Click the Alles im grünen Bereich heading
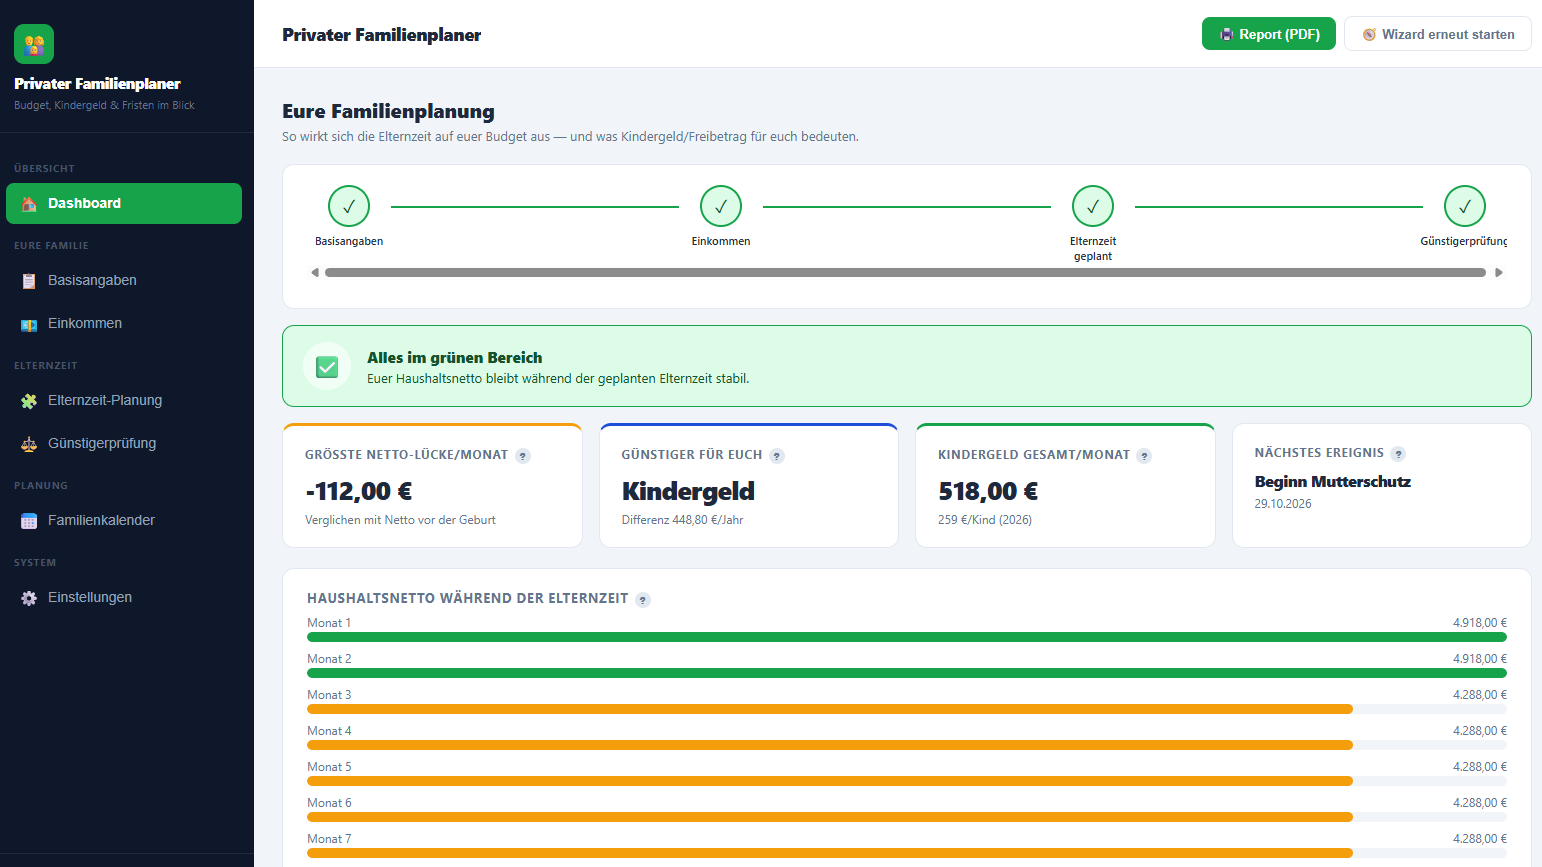1542x867 pixels. click(x=455, y=358)
